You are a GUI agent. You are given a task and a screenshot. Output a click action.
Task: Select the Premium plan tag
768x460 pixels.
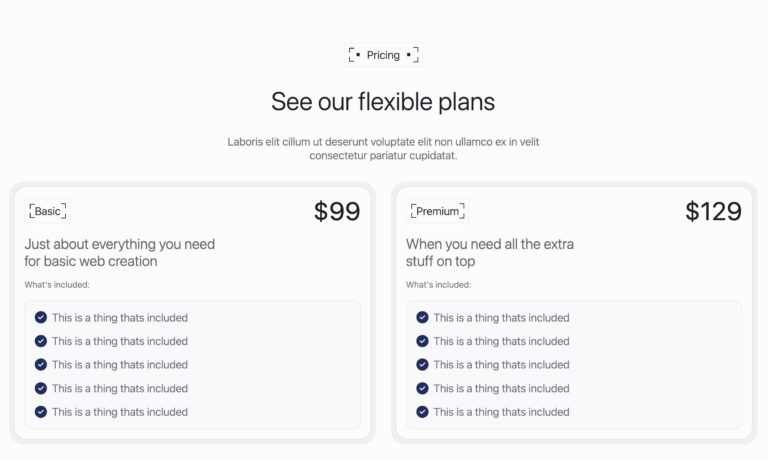coord(437,211)
